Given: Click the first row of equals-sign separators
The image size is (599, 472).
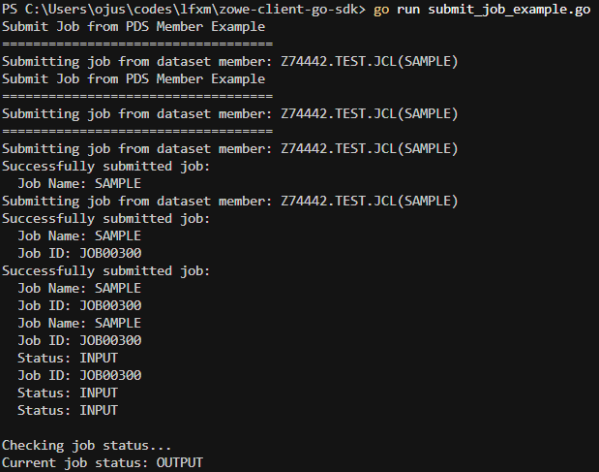Looking at the screenshot, I should 138,44.
